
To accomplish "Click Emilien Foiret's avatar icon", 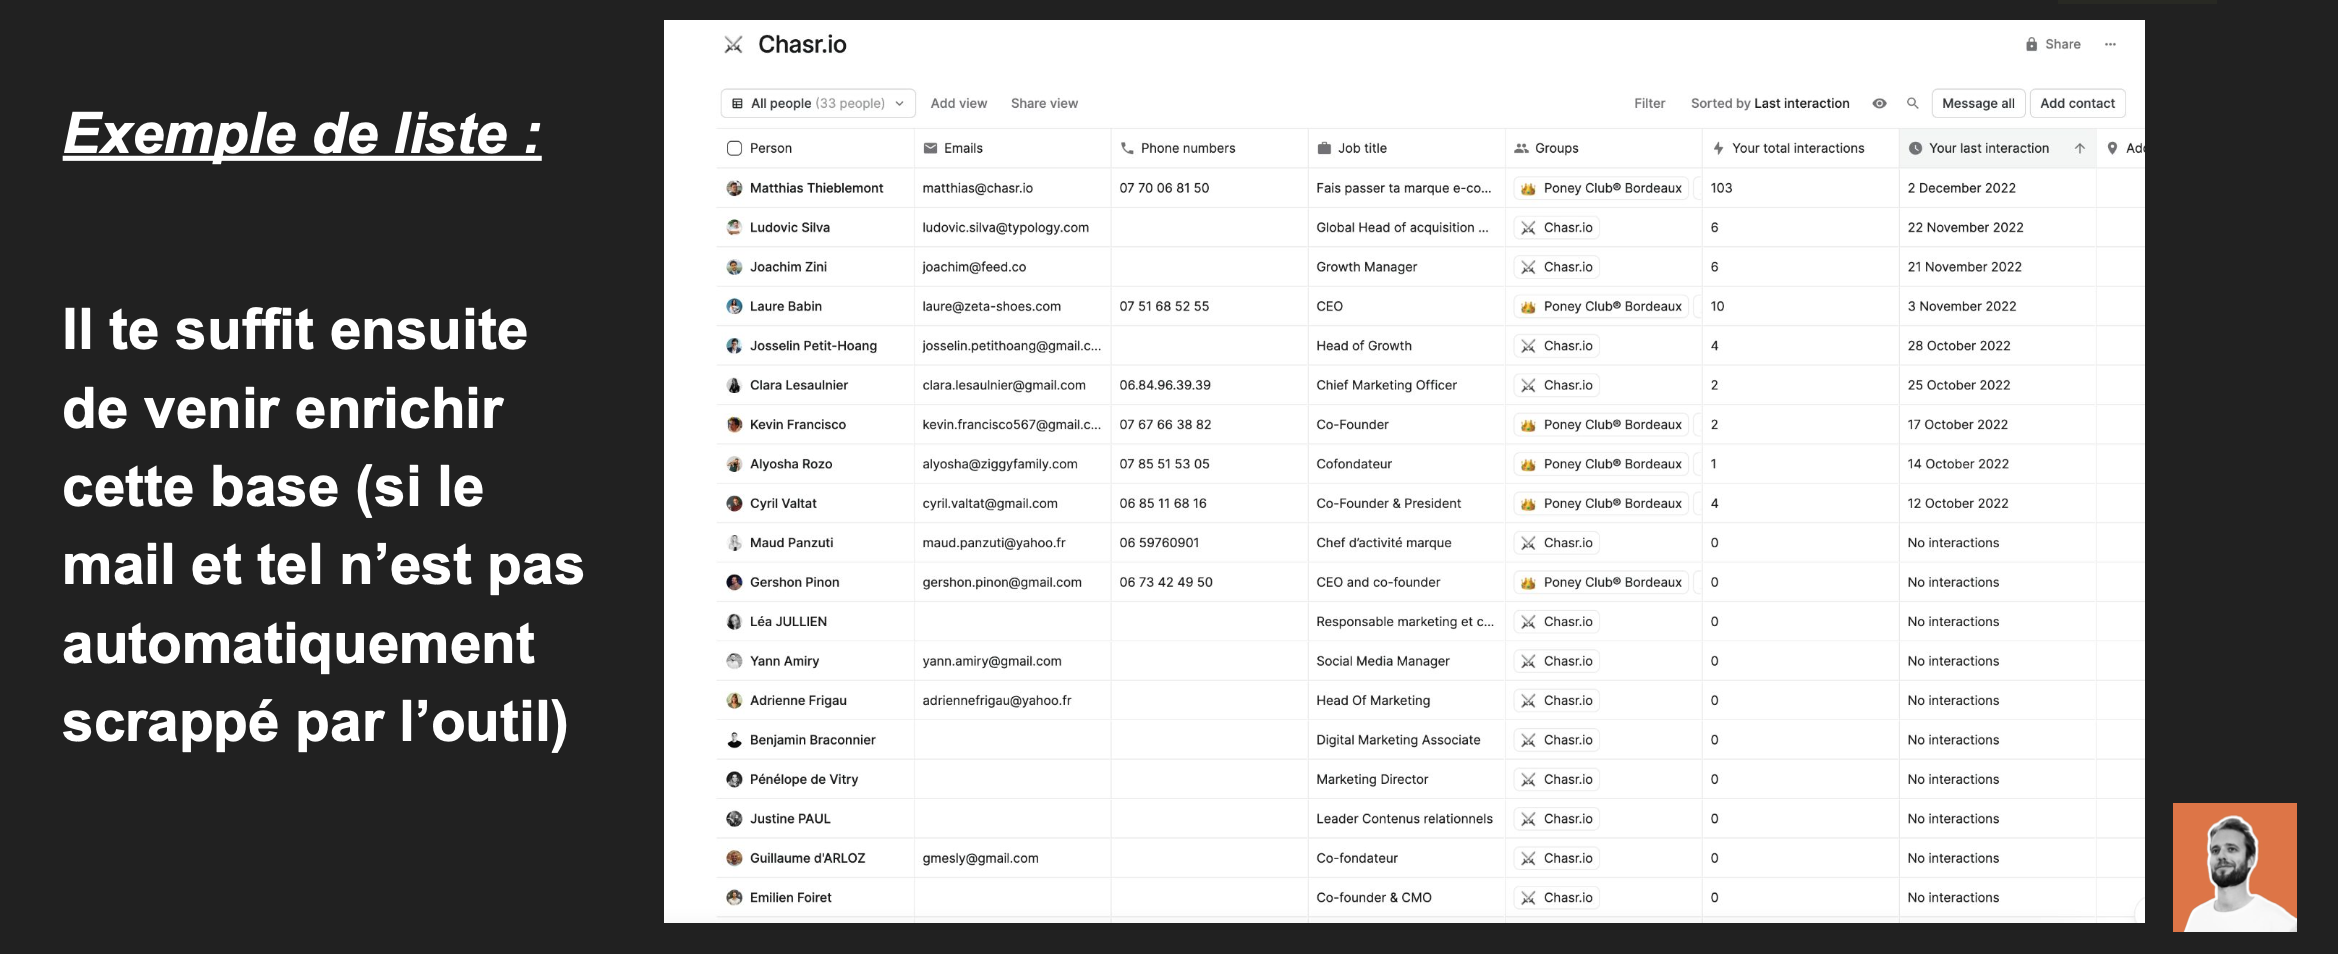I will [734, 897].
